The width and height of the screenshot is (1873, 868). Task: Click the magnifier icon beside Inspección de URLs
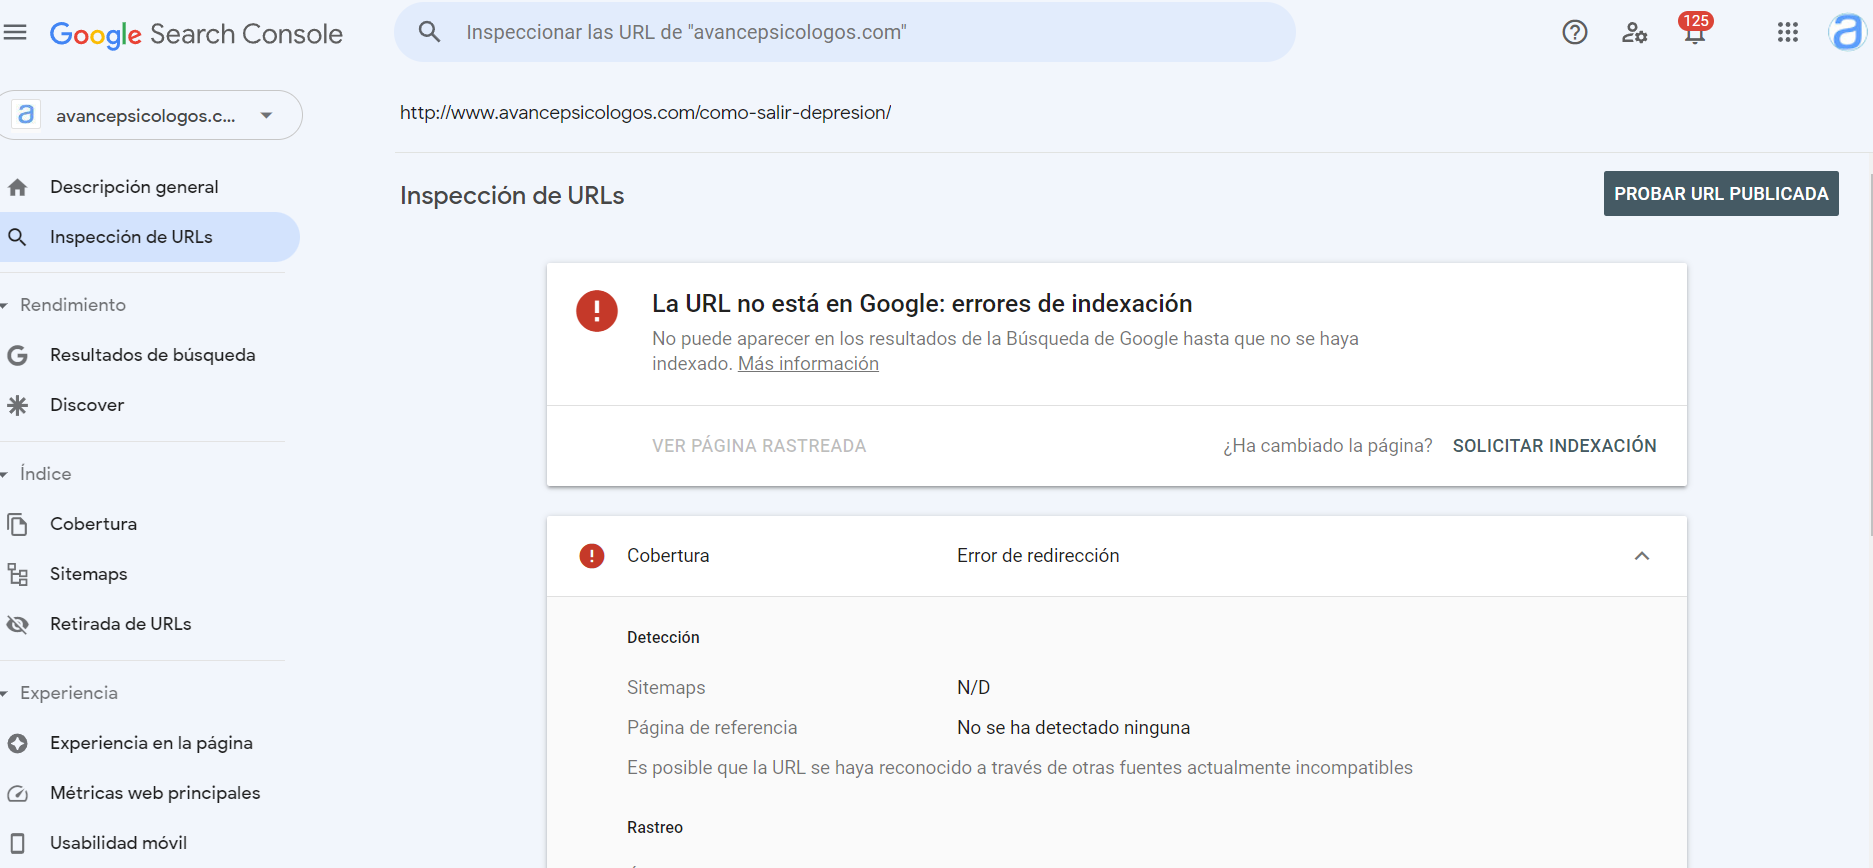pos(17,237)
